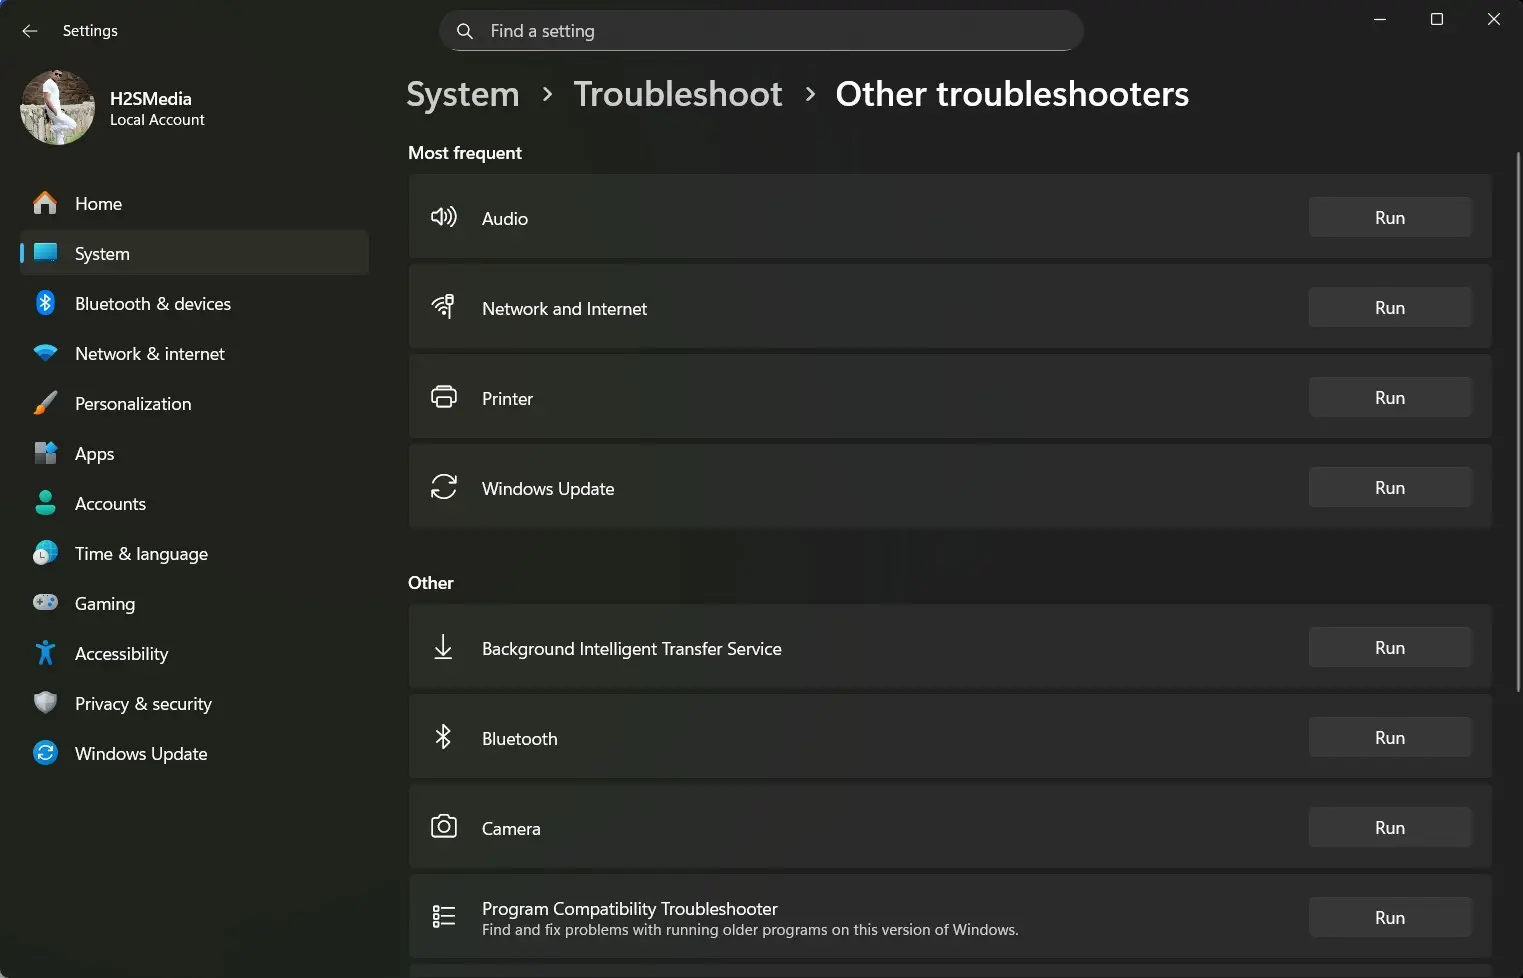Click the back arrow in Settings

click(x=30, y=31)
